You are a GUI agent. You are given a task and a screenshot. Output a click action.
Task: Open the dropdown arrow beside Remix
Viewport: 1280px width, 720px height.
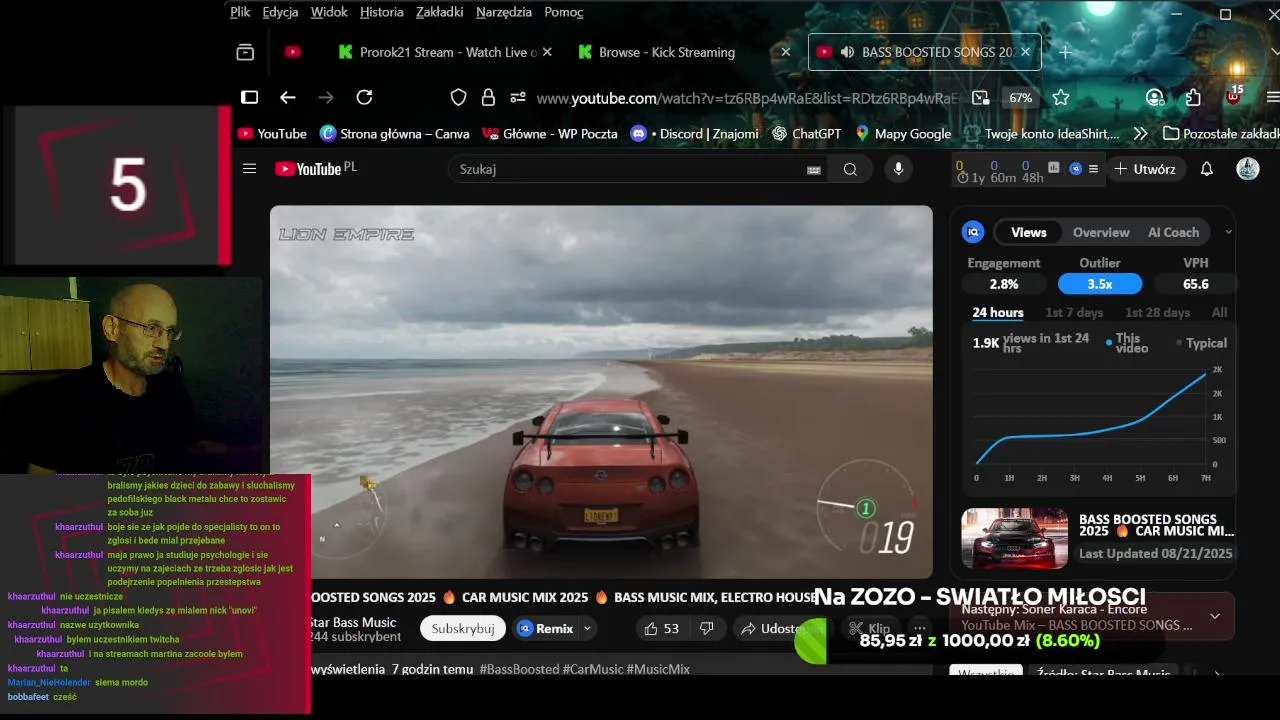coord(587,629)
